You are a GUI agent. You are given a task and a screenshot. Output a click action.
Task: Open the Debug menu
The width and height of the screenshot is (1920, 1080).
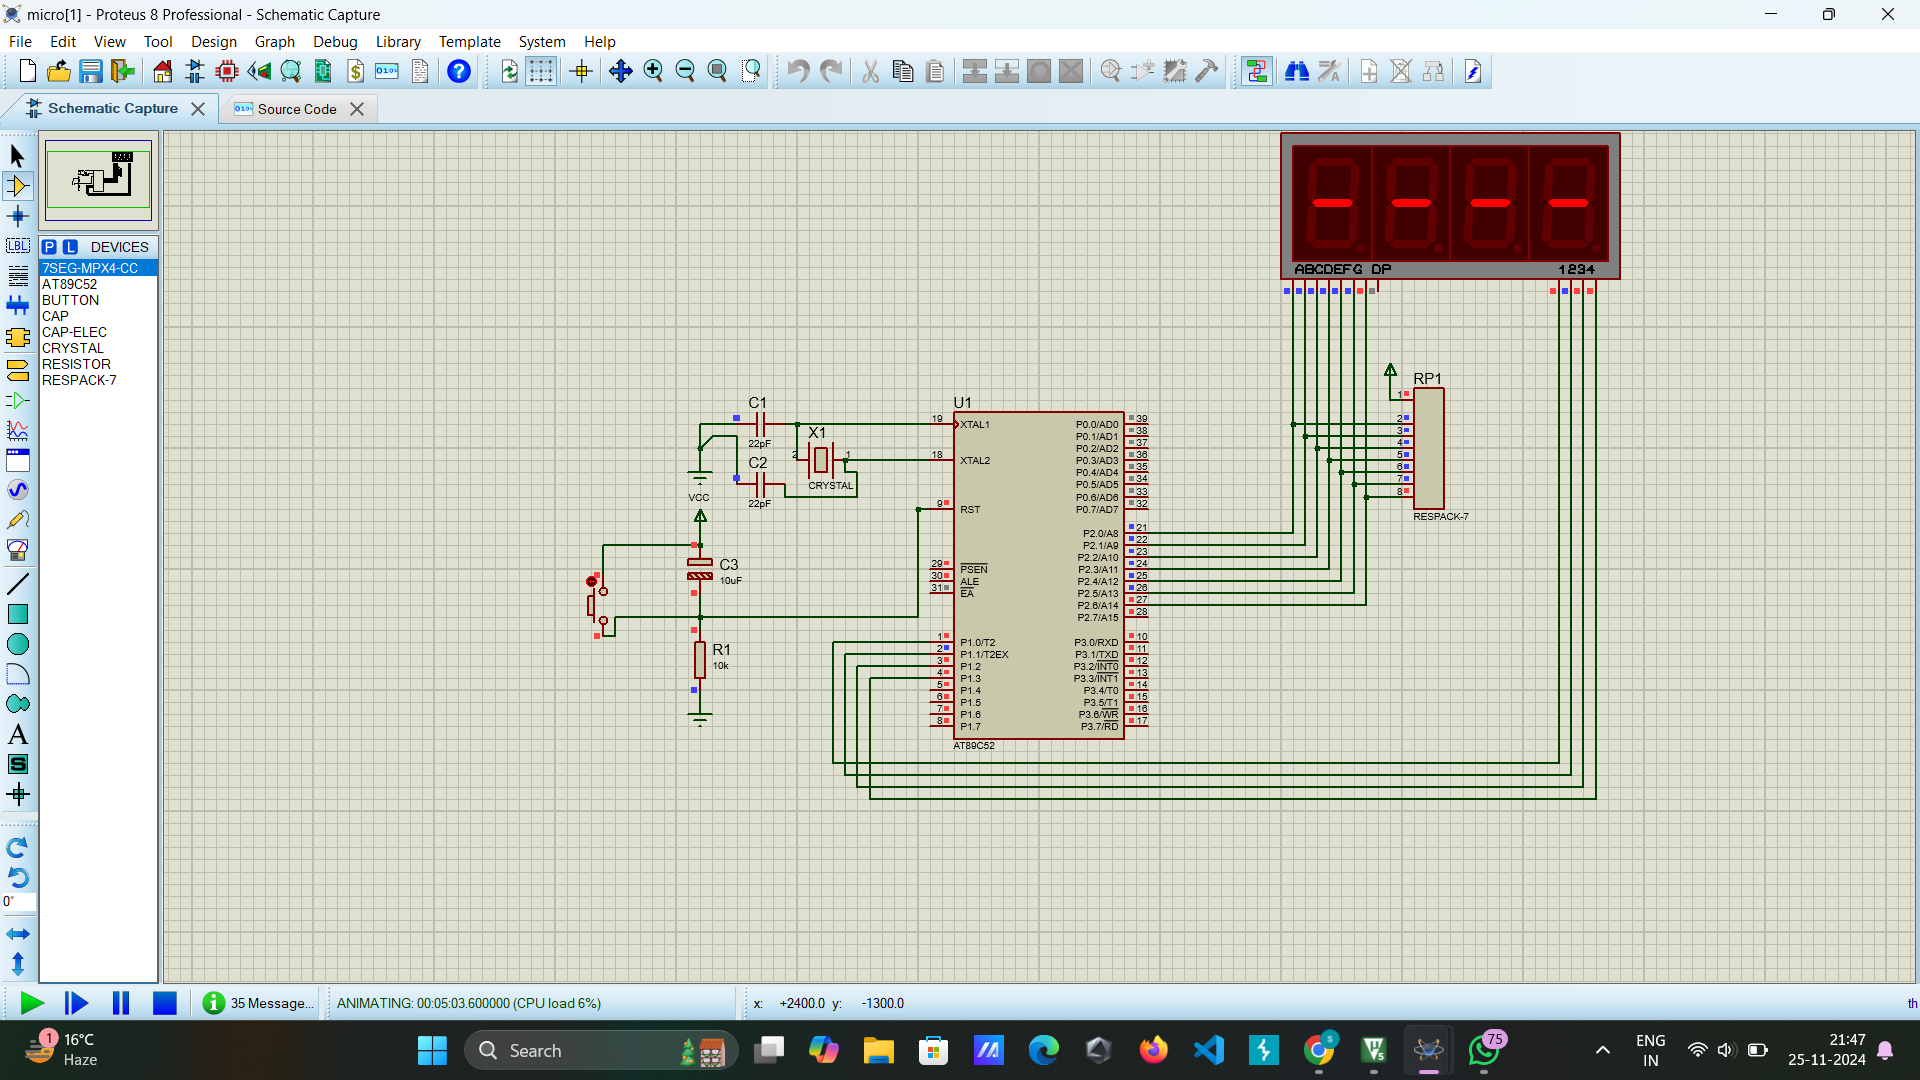334,42
